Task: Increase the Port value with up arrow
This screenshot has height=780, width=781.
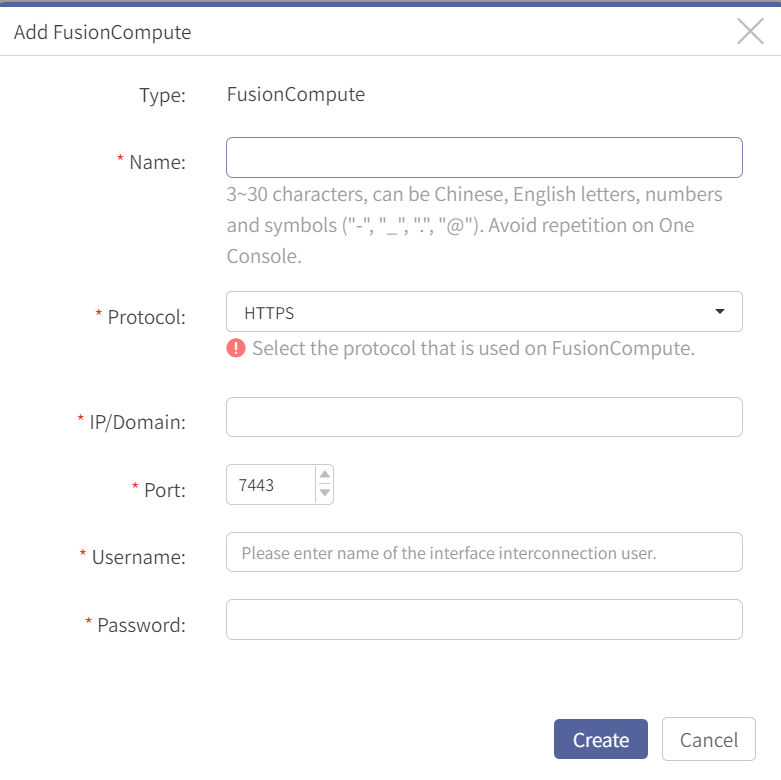Action: coord(325,474)
